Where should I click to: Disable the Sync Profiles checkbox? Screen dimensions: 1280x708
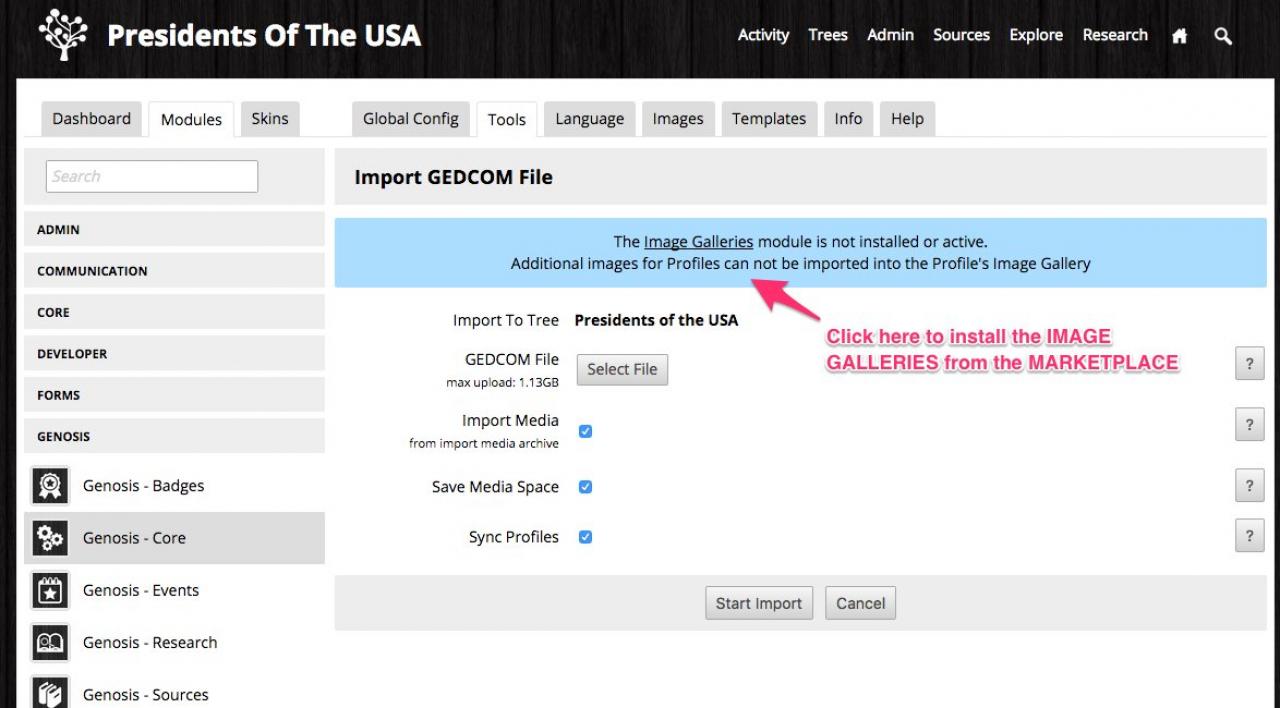pos(586,537)
